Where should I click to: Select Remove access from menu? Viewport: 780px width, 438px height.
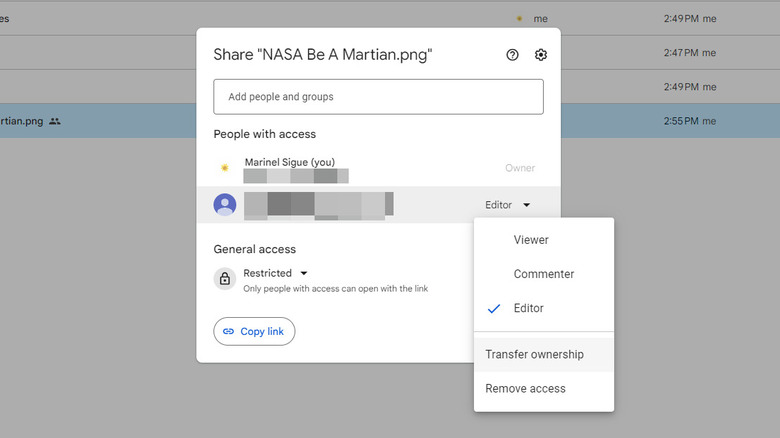[x=525, y=389]
